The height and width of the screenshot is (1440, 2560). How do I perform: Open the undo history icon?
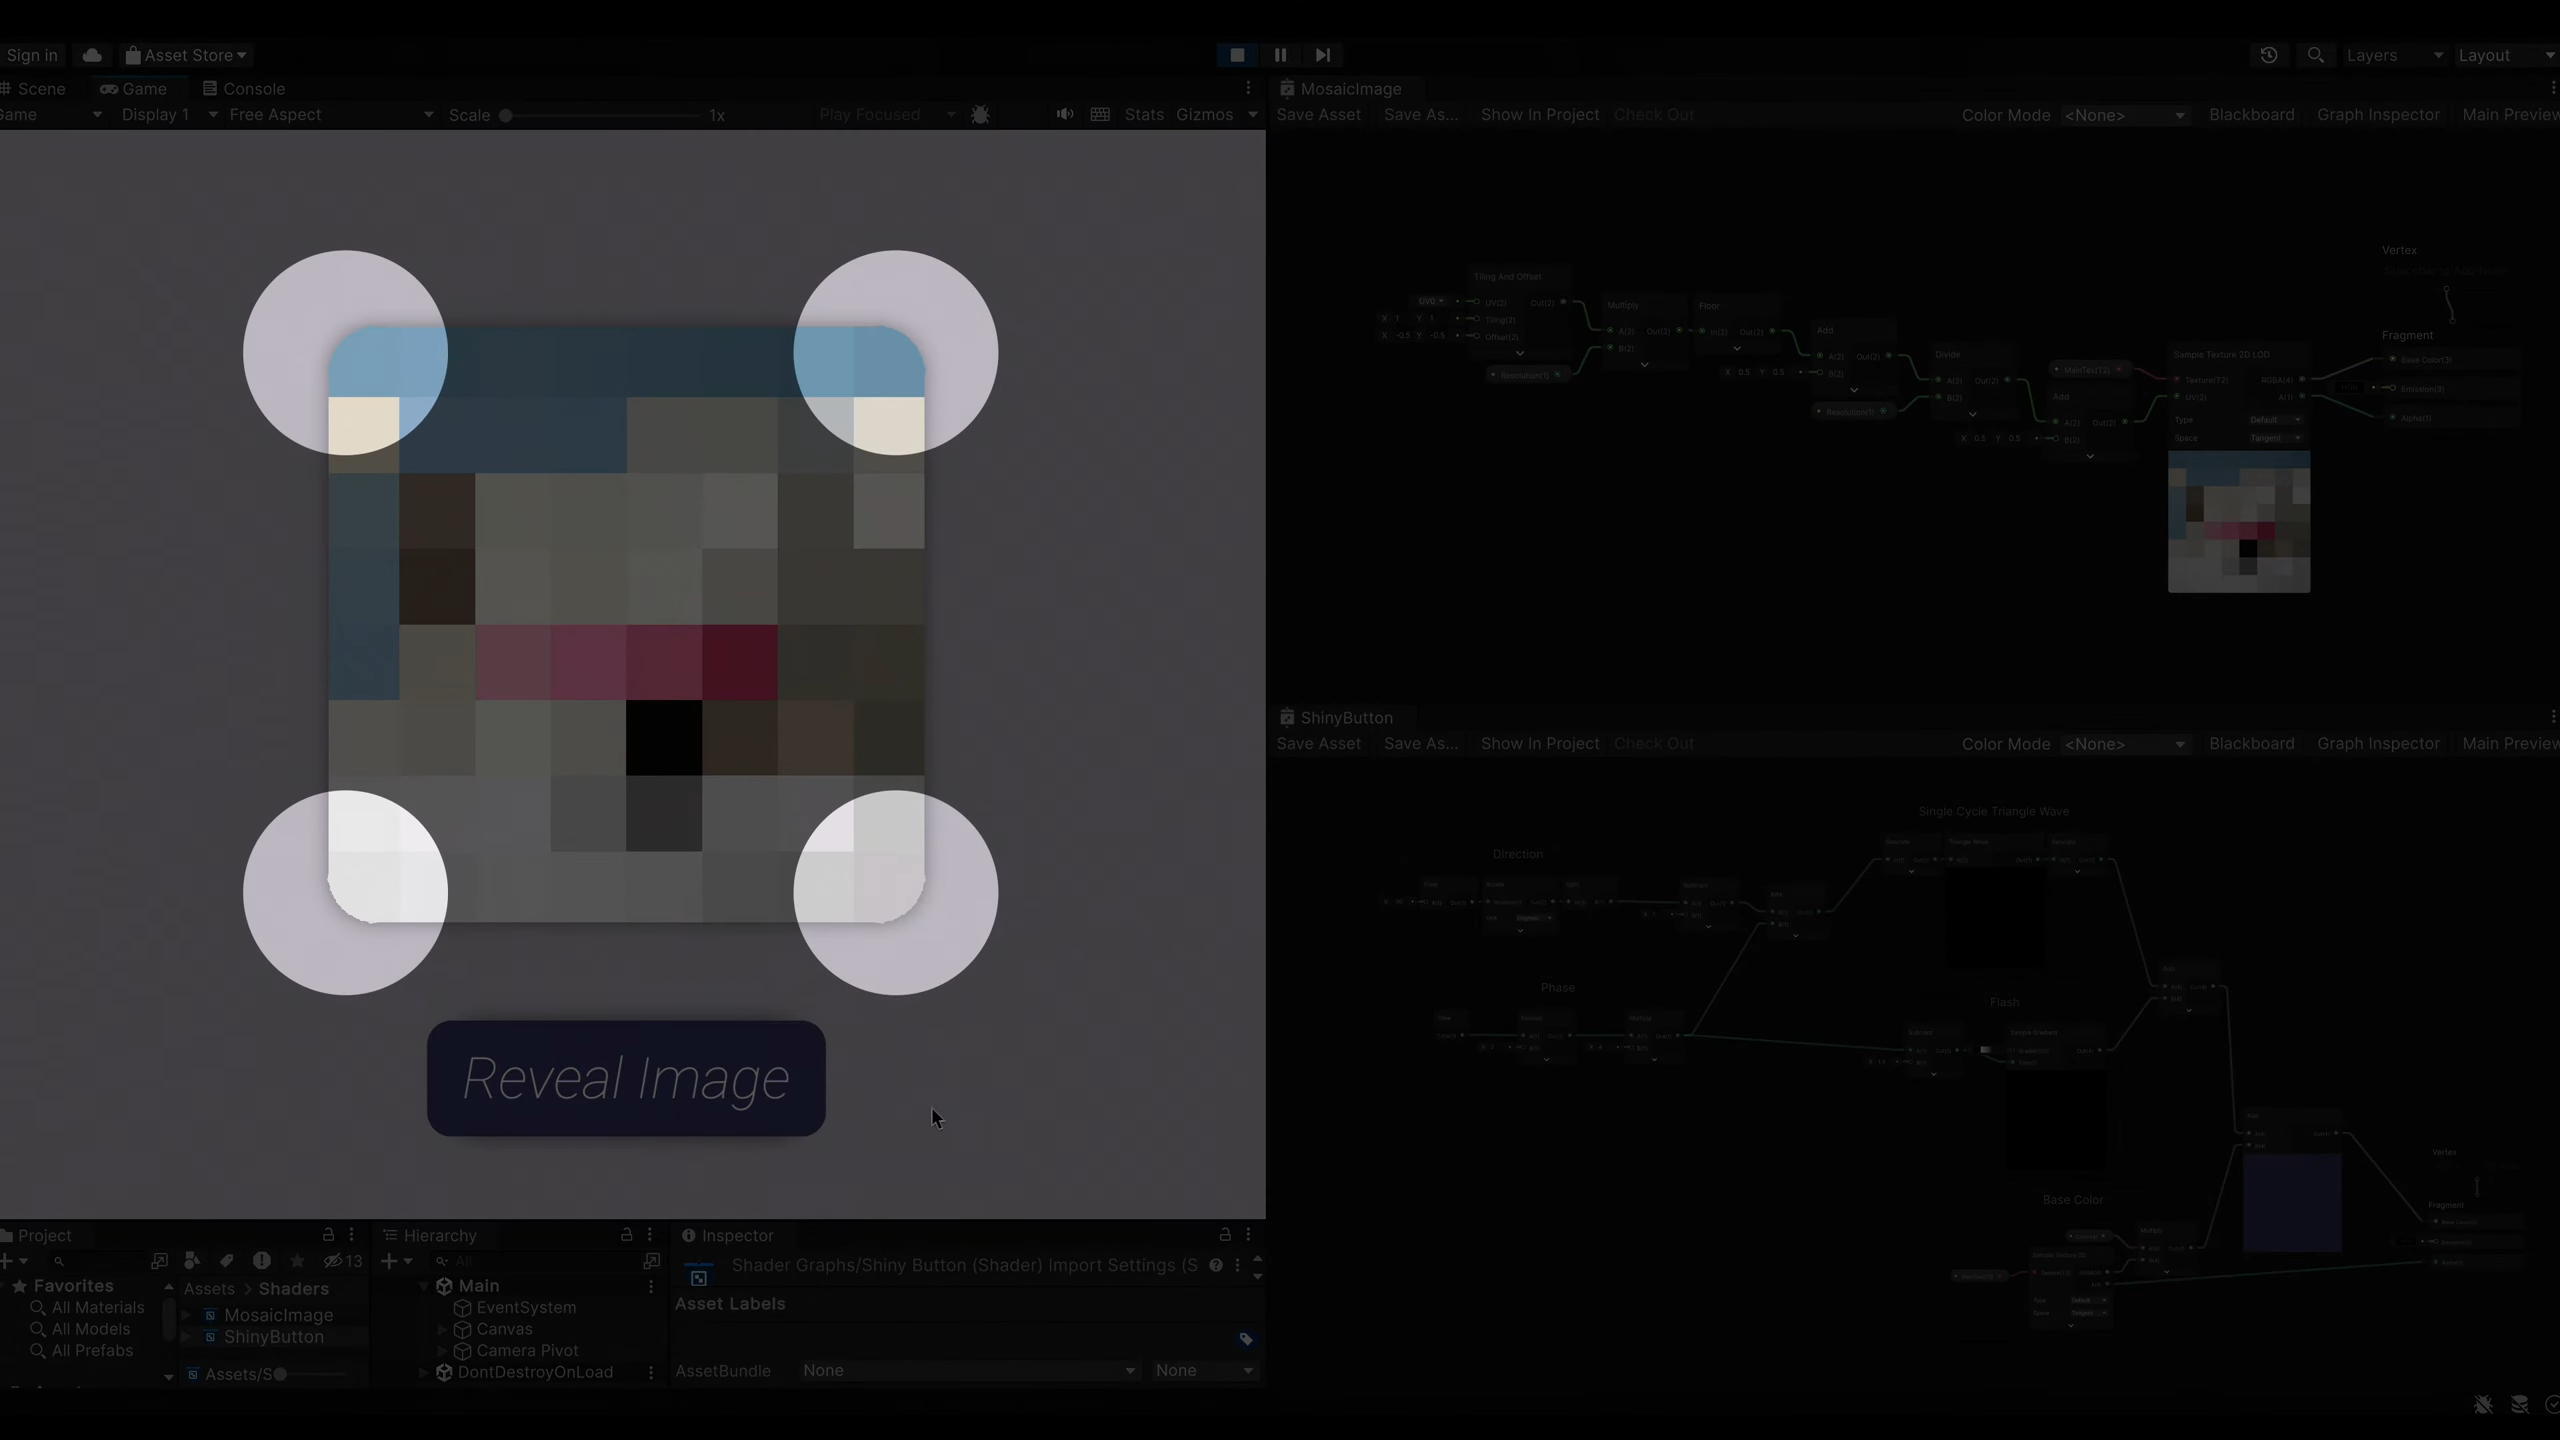2269,55
